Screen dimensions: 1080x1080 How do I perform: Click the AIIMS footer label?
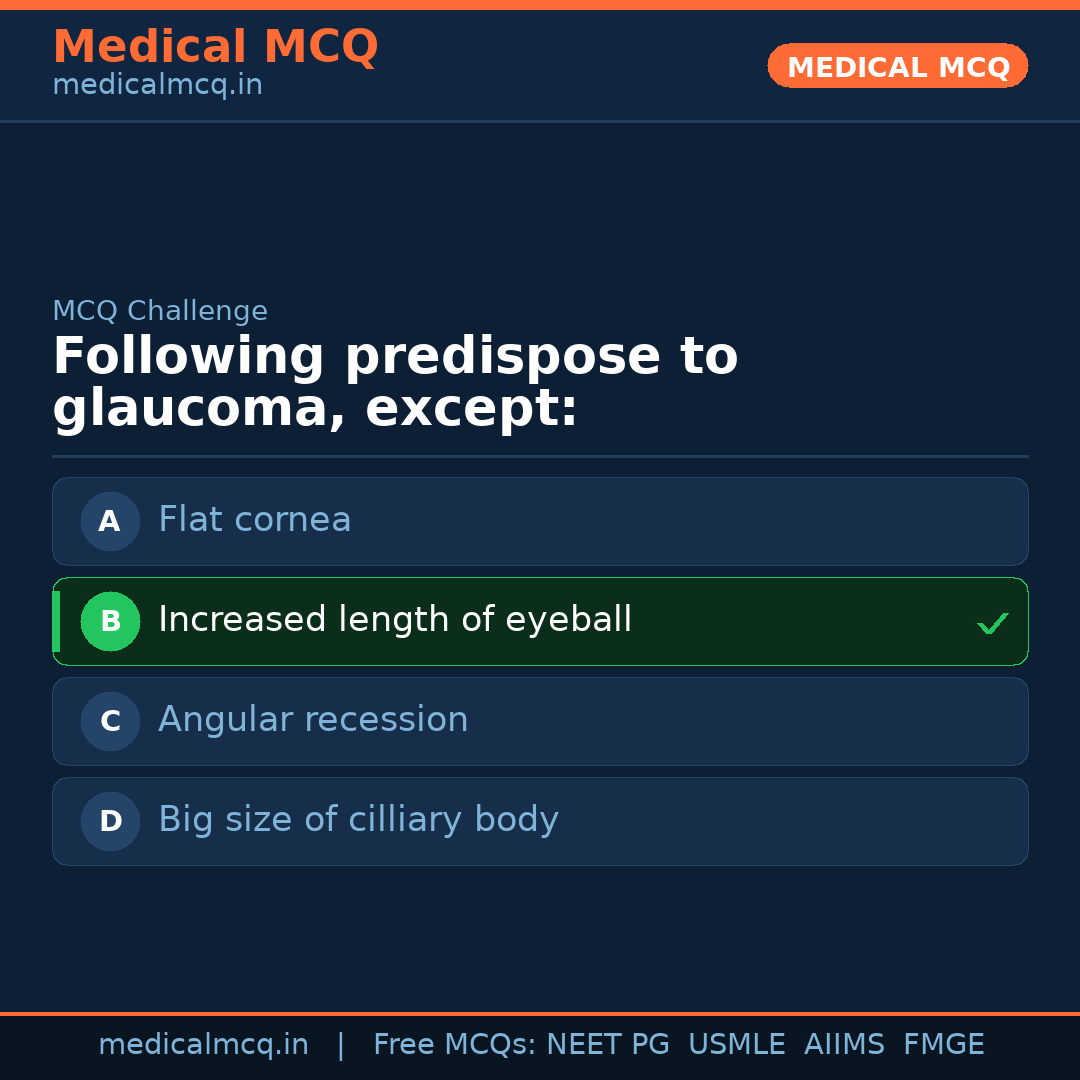pos(845,1043)
